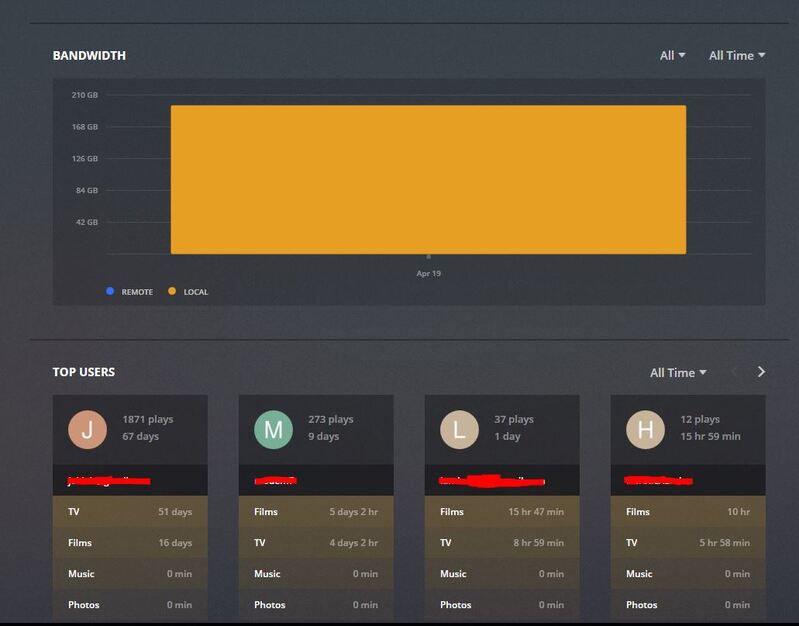The image size is (799, 626).
Task: Click '1 day' text
Action: (x=507, y=436)
